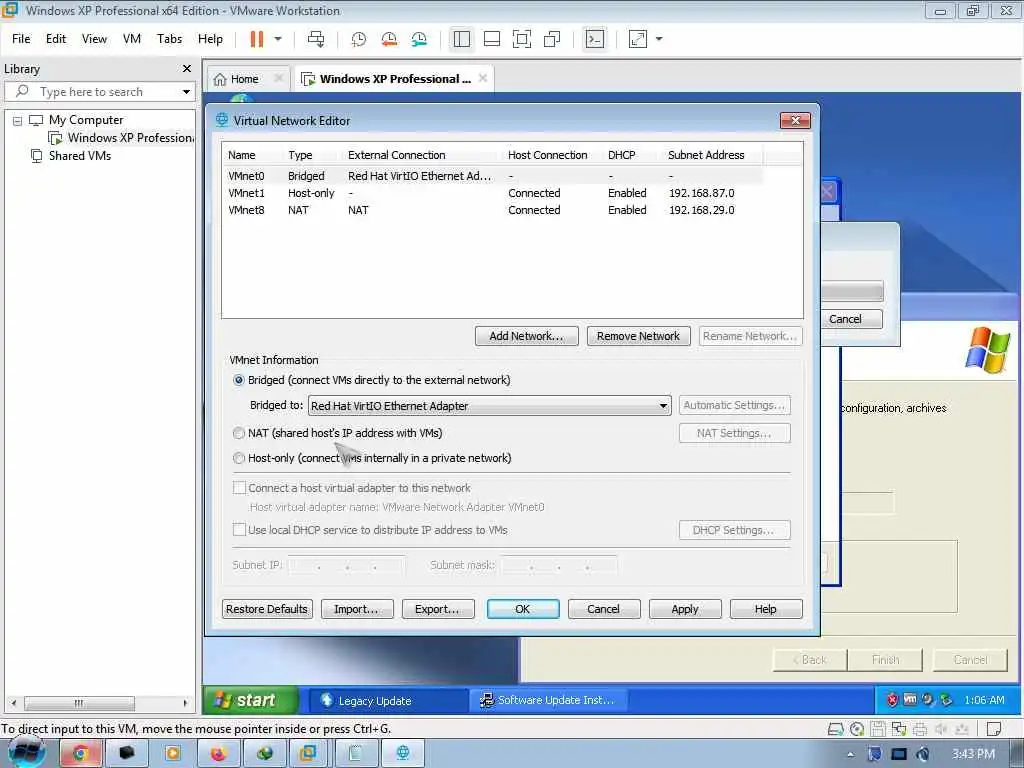Click the sound card icon in status bar

click(940, 729)
